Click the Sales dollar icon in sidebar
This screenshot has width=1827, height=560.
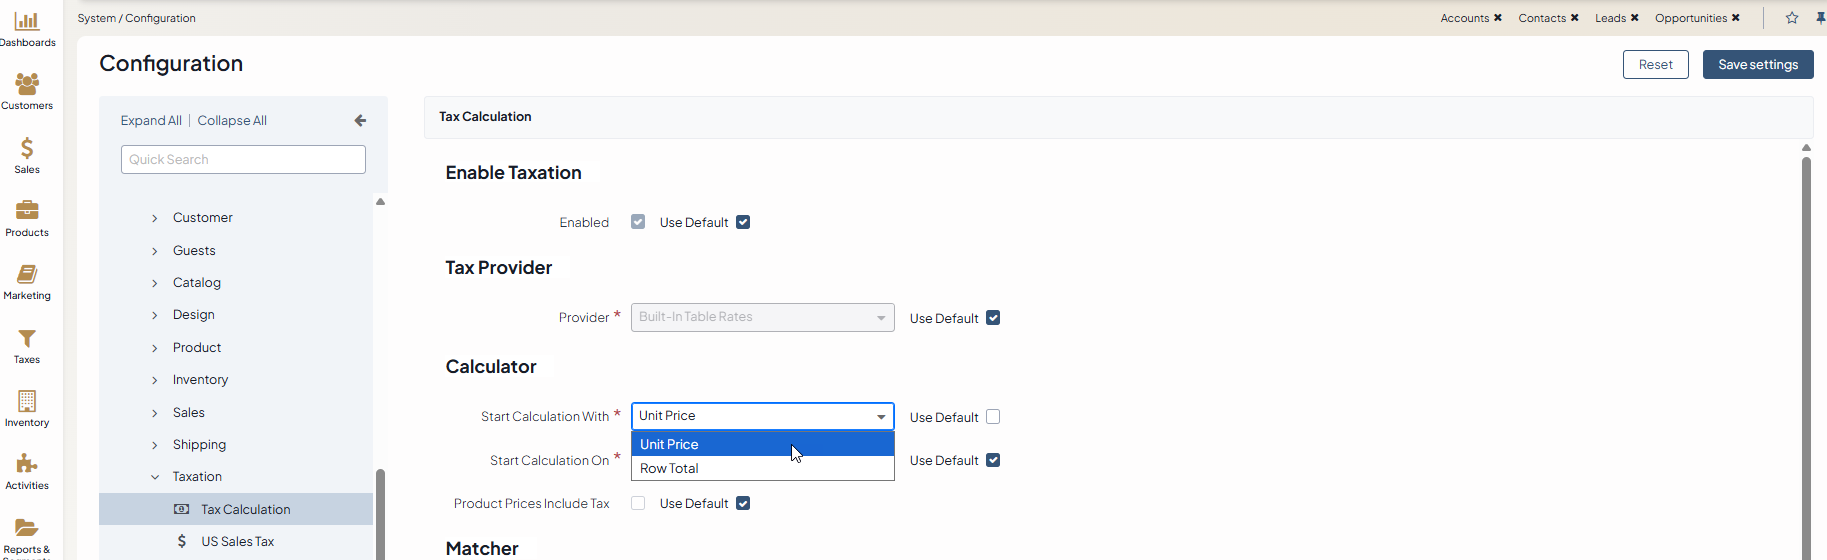point(27,148)
